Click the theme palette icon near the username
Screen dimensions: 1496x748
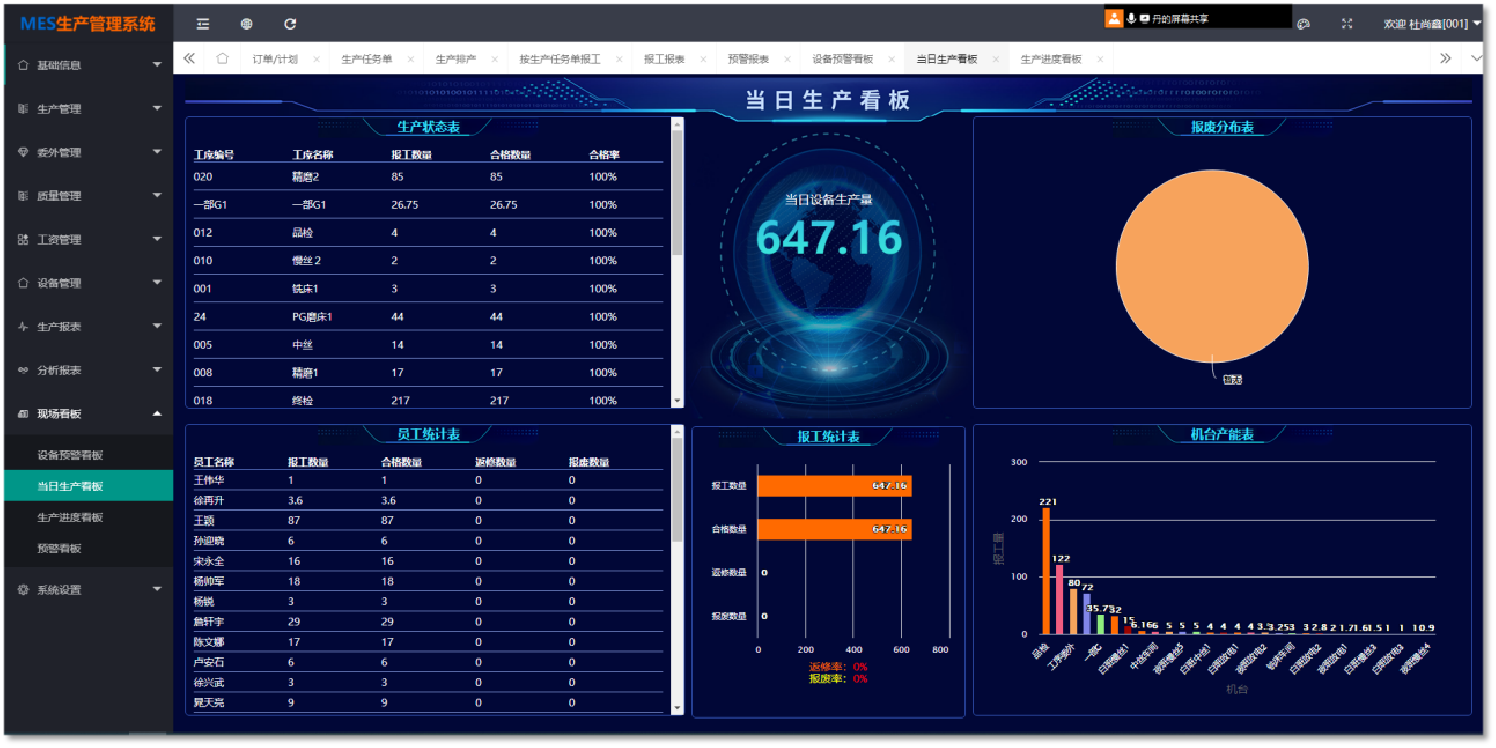(1303, 22)
